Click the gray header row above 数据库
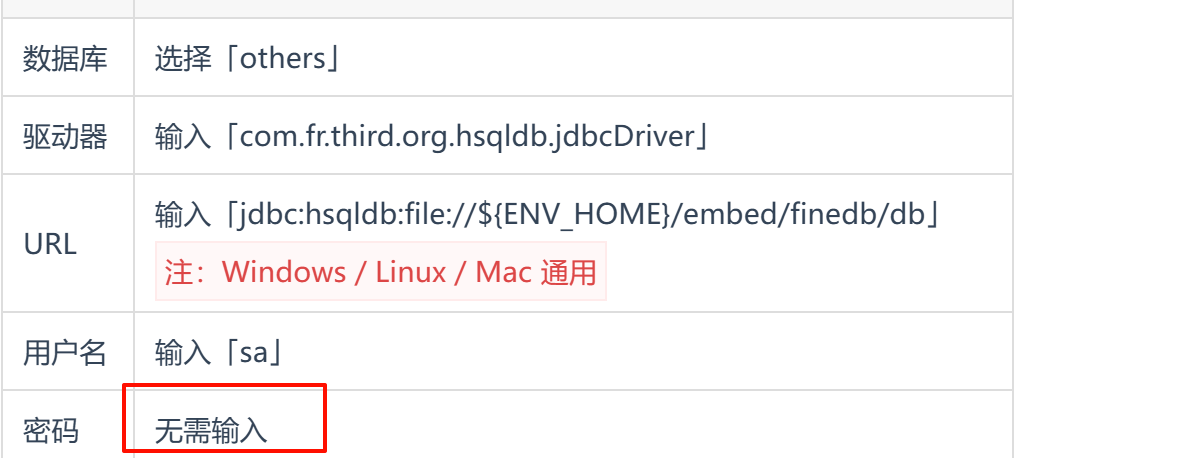 [506, 8]
